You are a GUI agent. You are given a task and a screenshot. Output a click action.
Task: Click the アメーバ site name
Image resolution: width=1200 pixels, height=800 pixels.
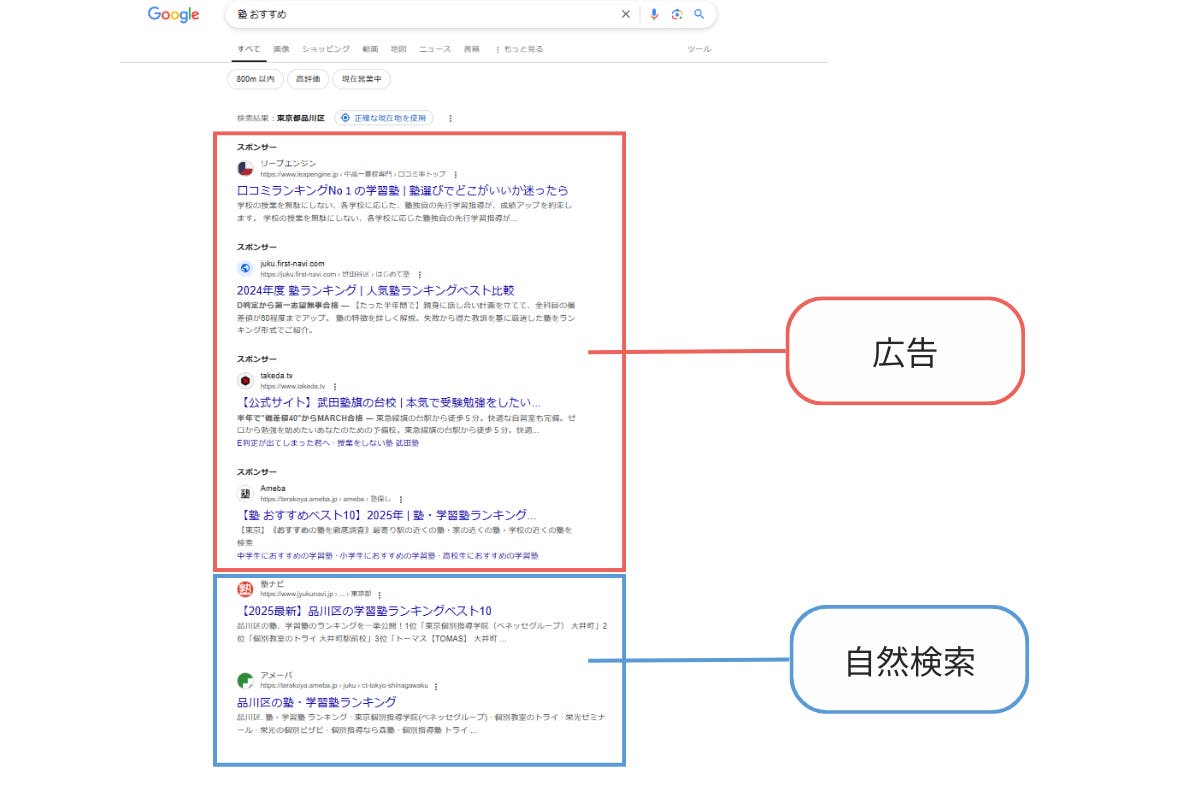point(276,676)
